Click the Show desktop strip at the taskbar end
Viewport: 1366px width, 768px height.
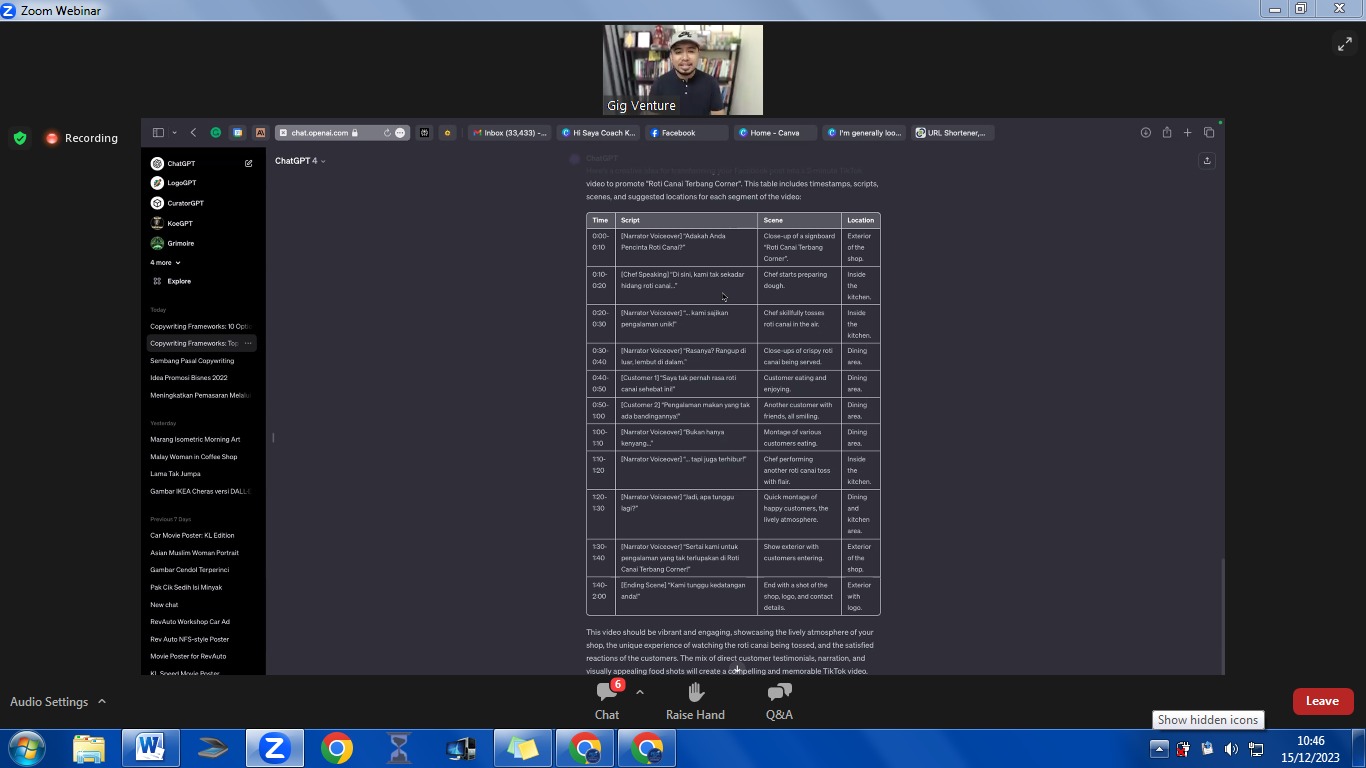point(1358,749)
